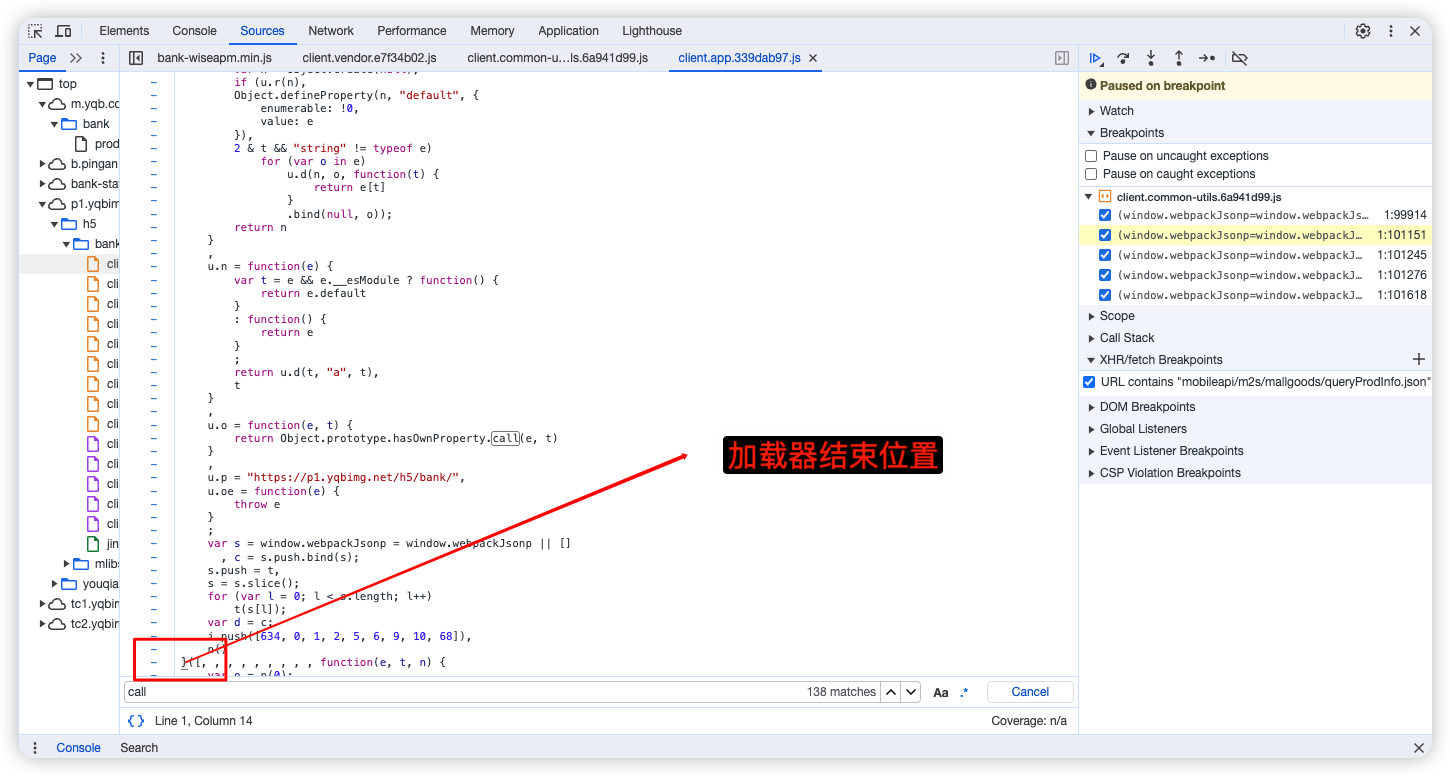Toggle match case (Aa) in search
The width and height of the screenshot is (1450, 776).
point(941,692)
